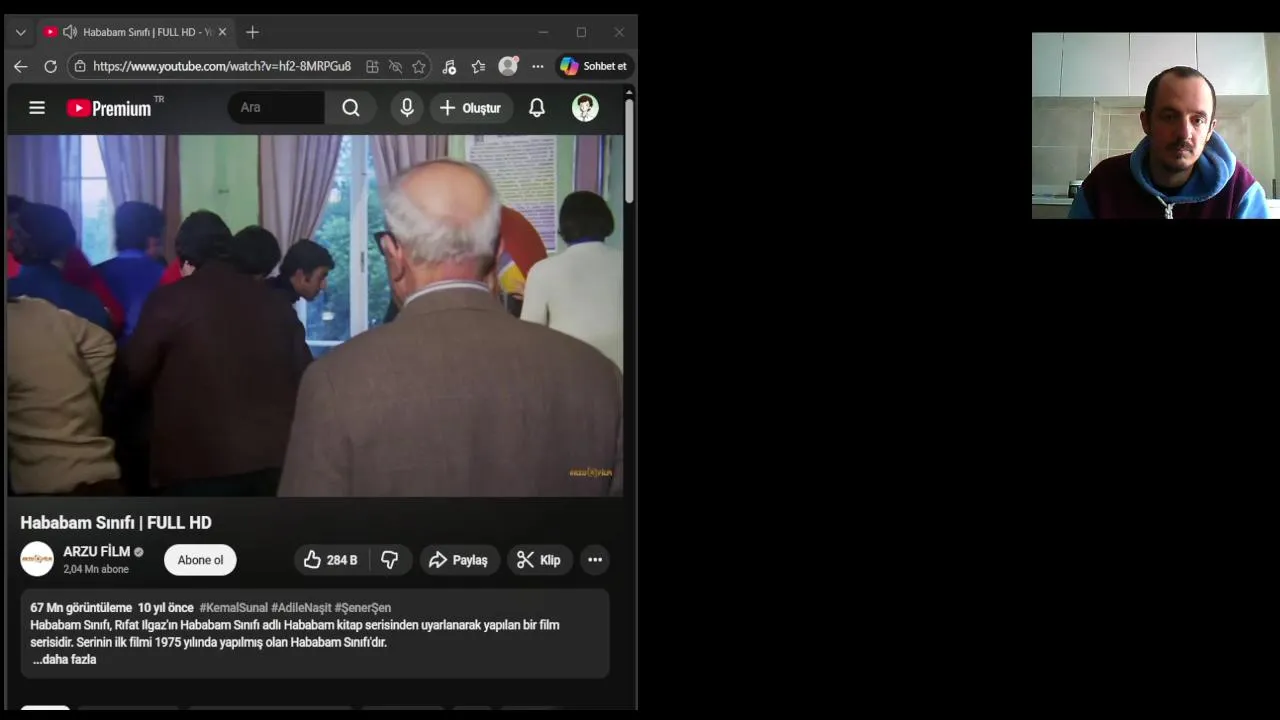Click the 2,04 Mn abone subscriber count
The height and width of the screenshot is (720, 1280).
click(x=96, y=569)
